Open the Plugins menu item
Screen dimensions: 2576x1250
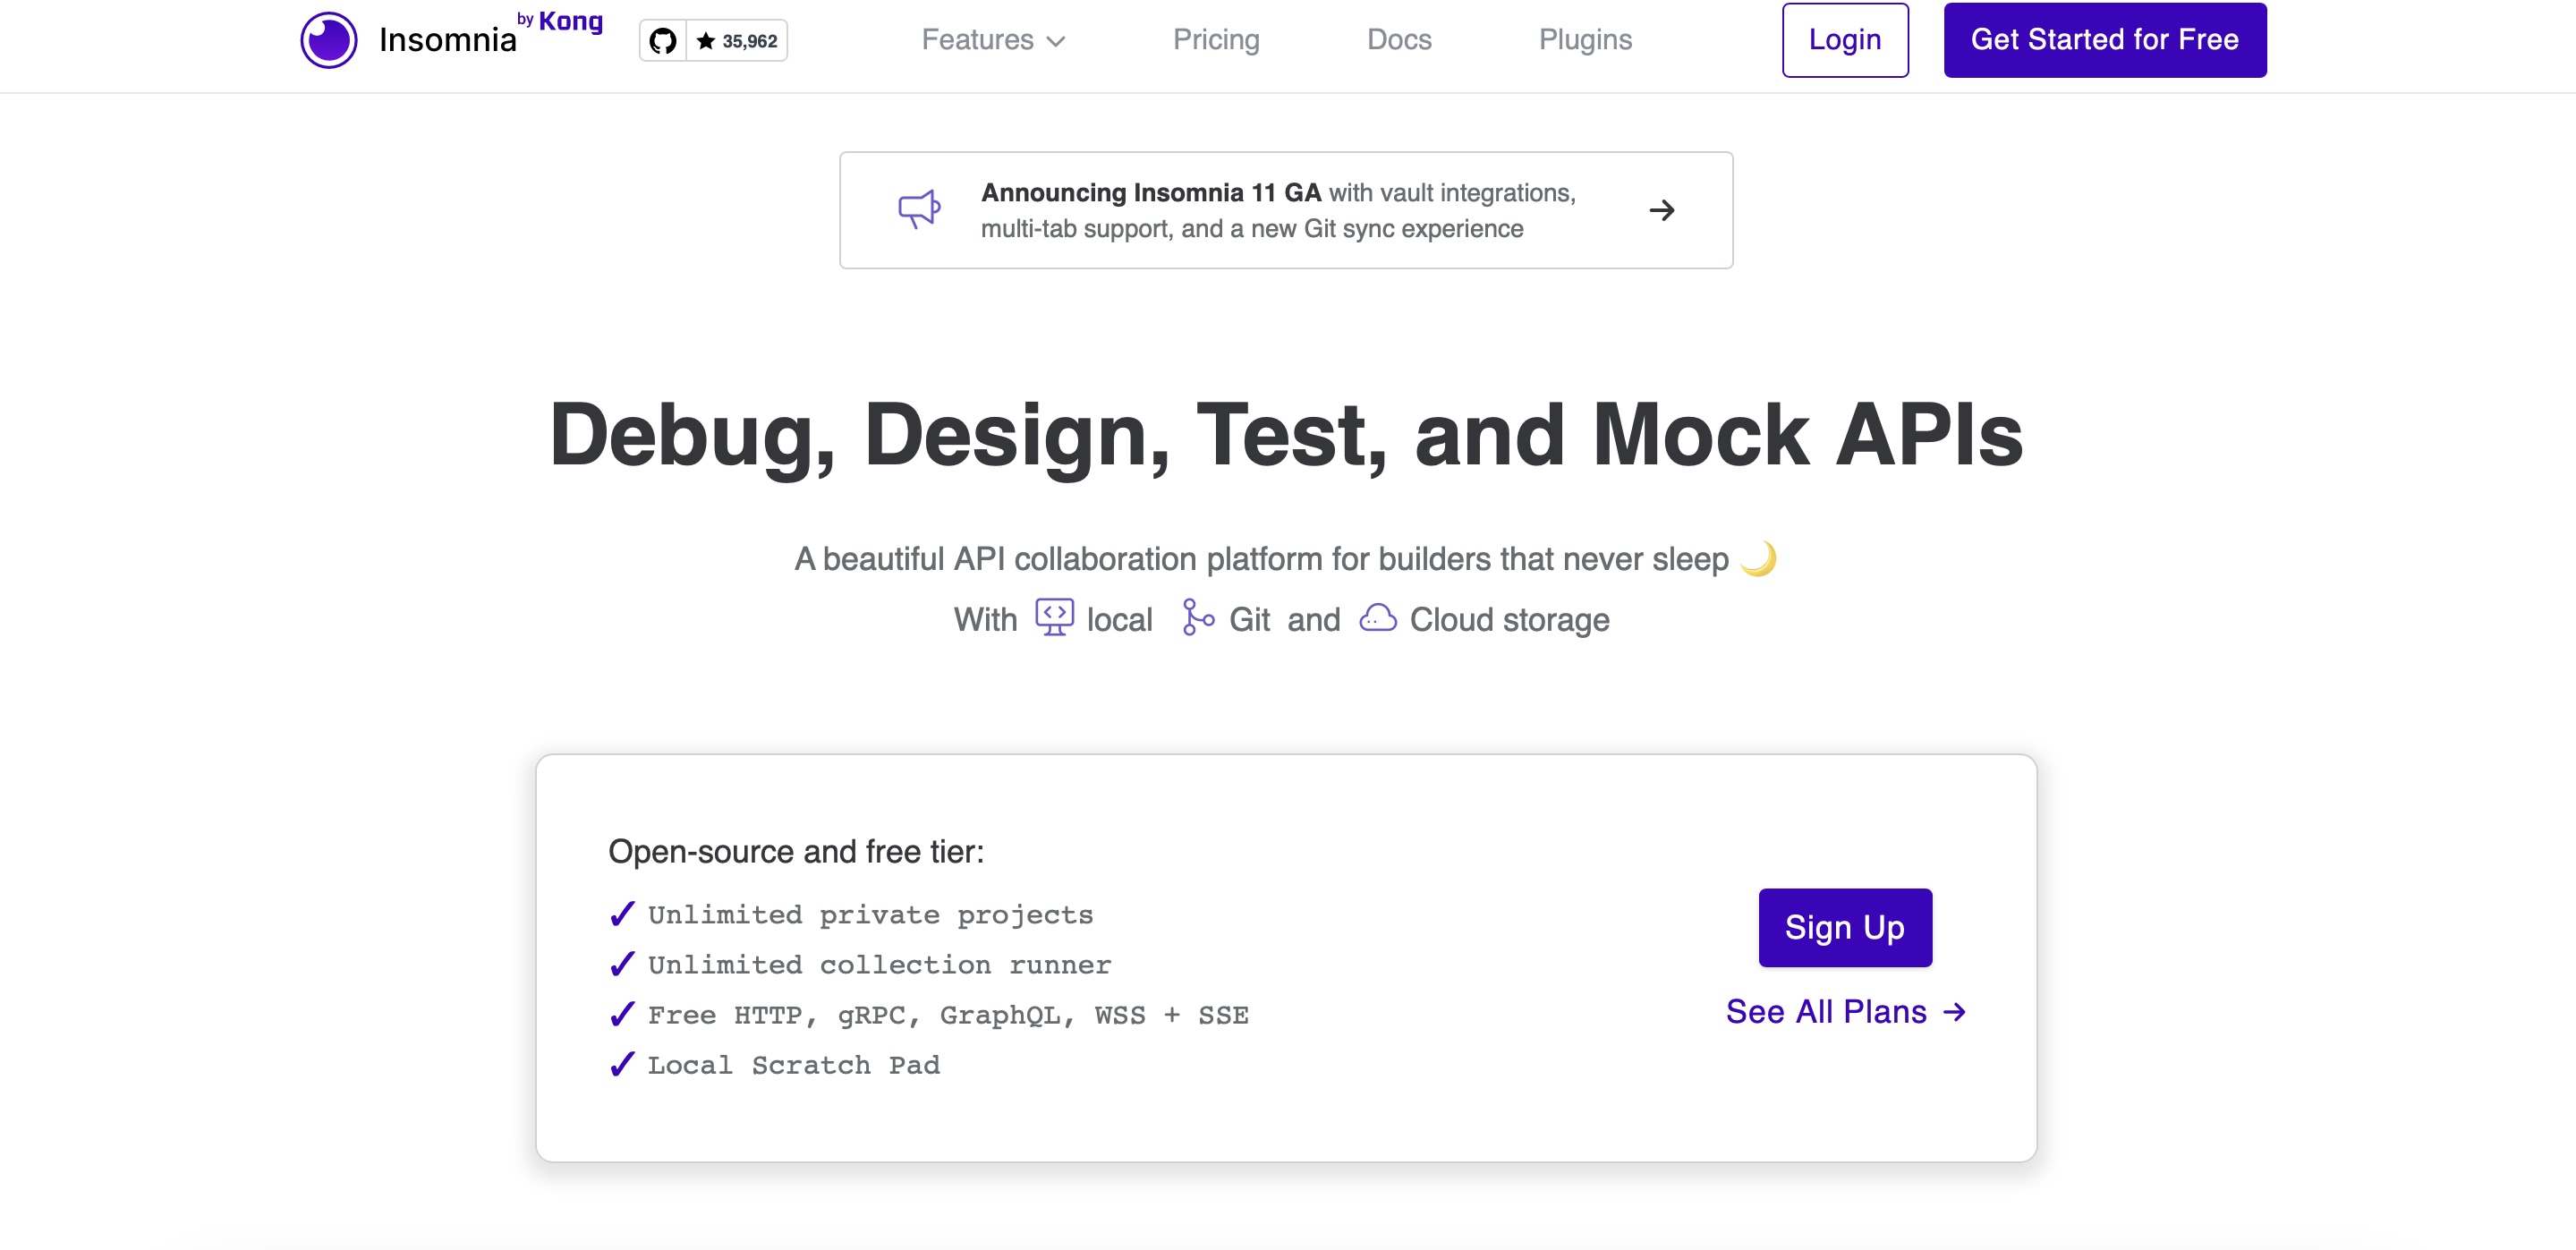1585,40
